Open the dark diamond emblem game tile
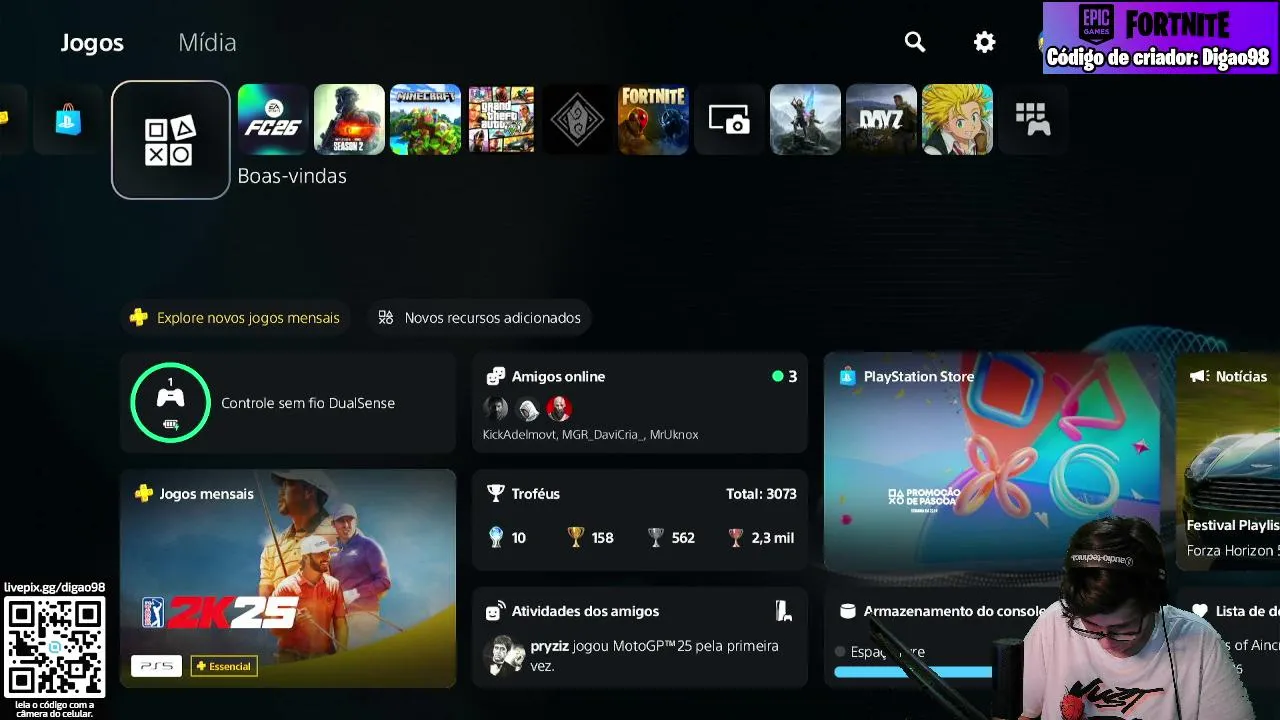 pos(577,120)
